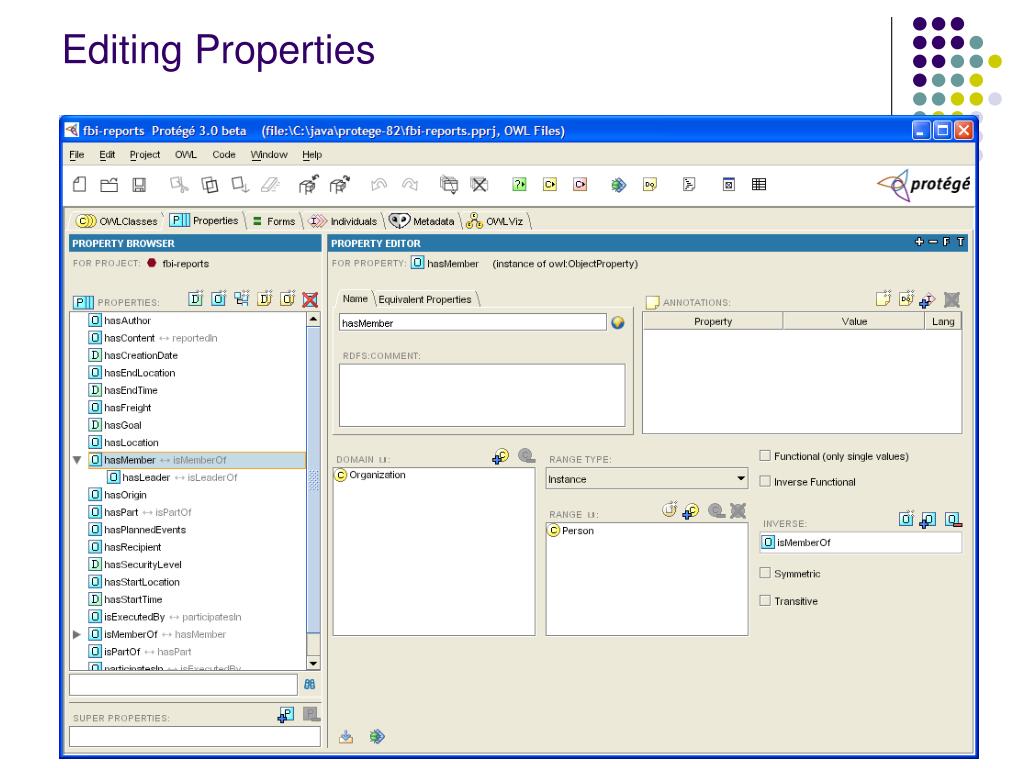Click the globe icon beside the name field
The image size is (1024, 768).
coord(618,323)
